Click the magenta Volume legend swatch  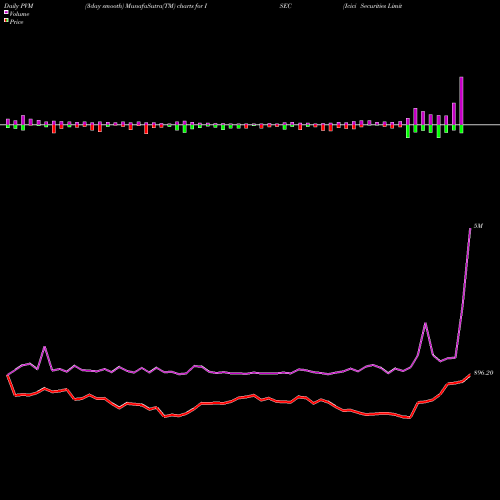point(6,12)
